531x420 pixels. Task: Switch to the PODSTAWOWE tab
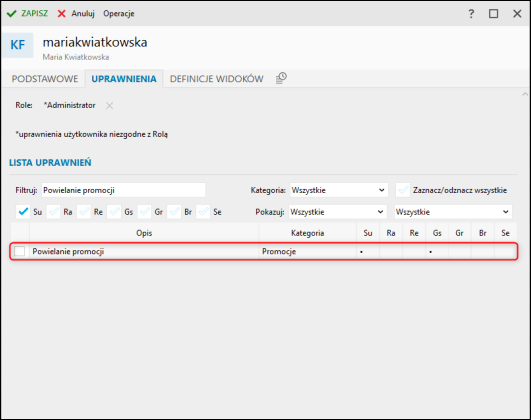pos(45,79)
